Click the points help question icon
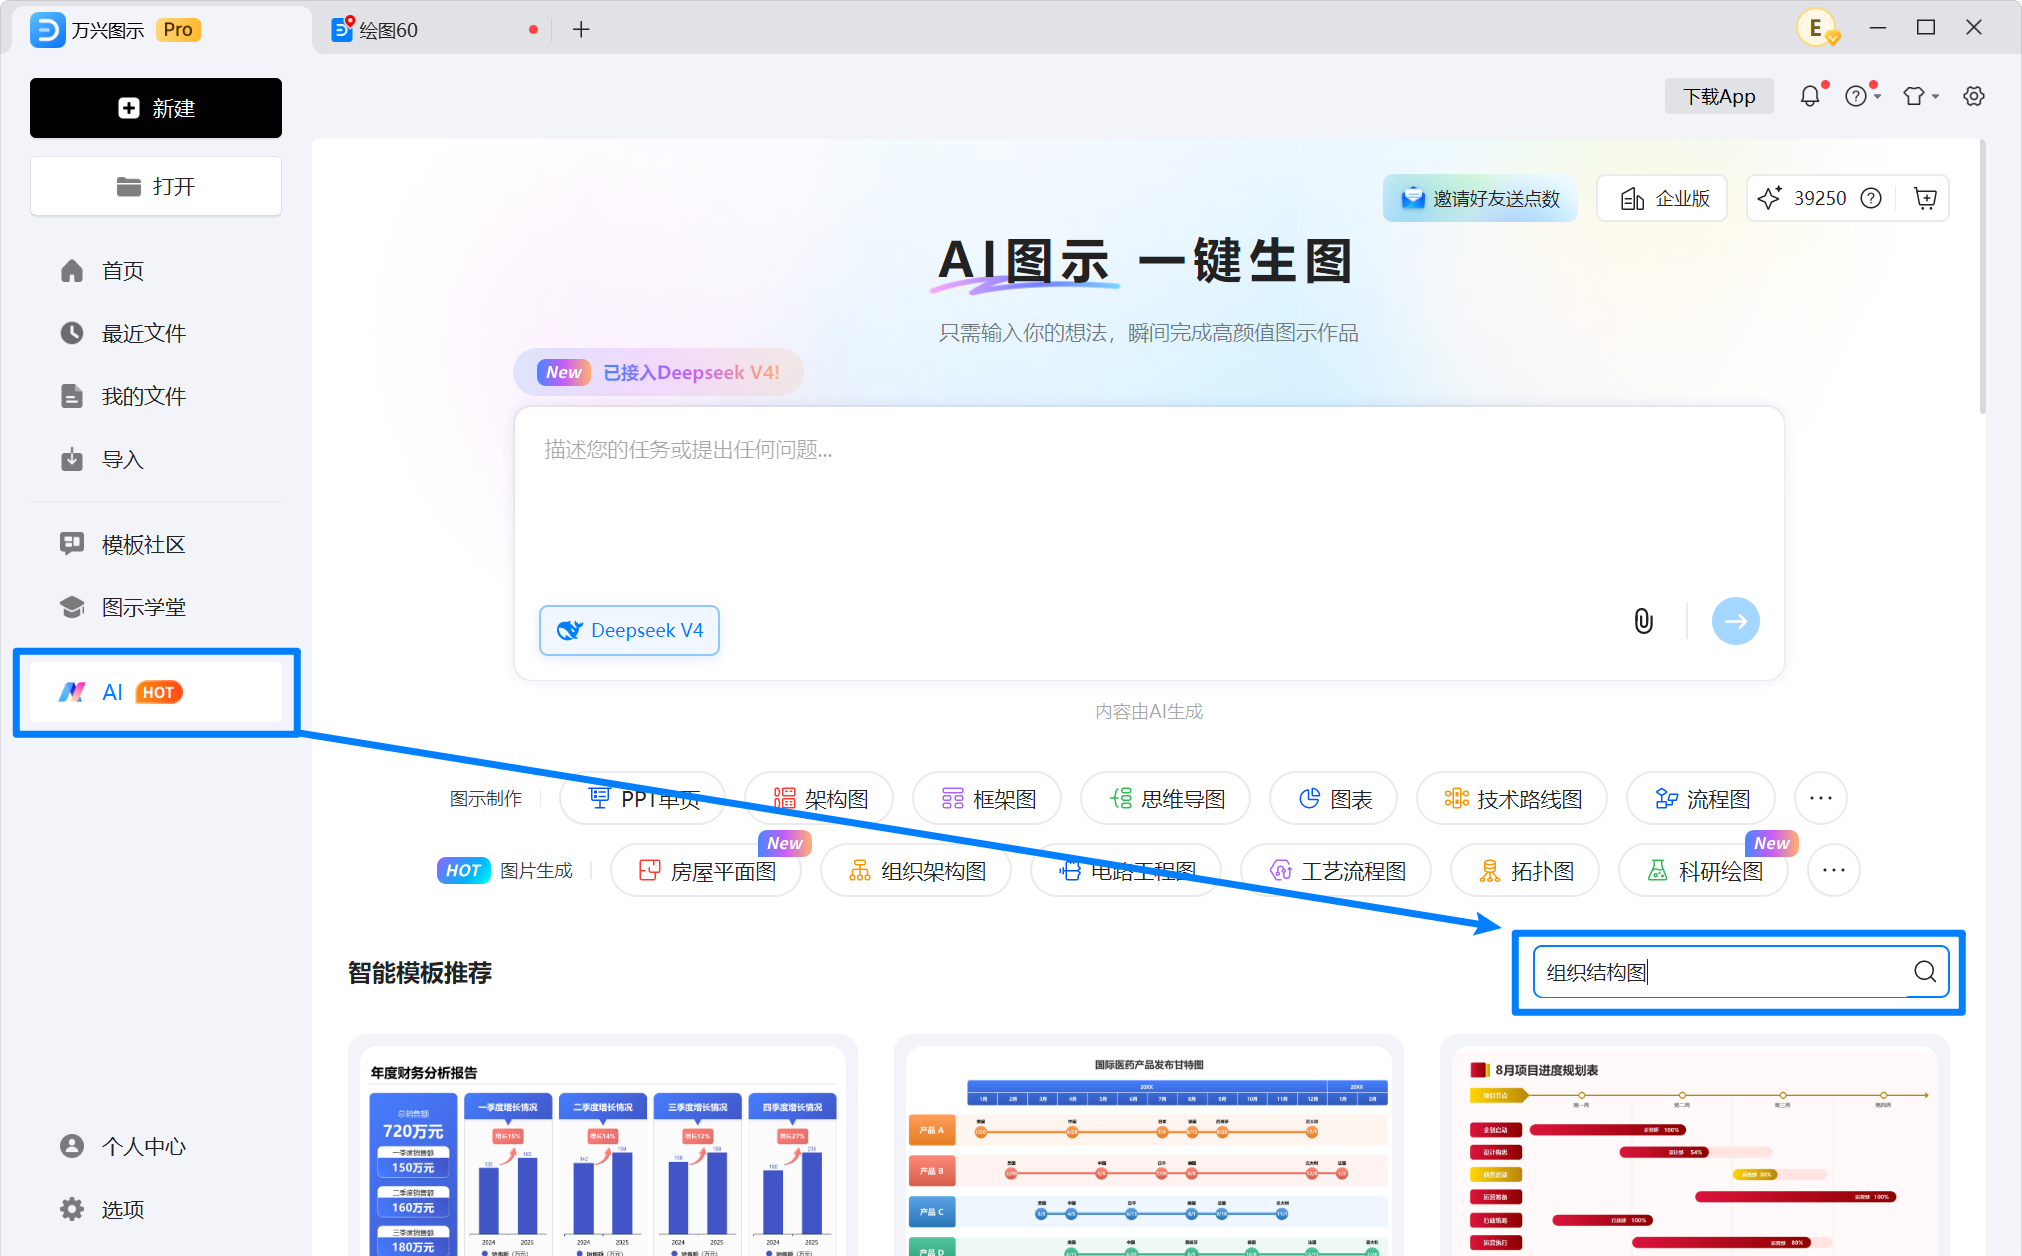 pos(1871,198)
